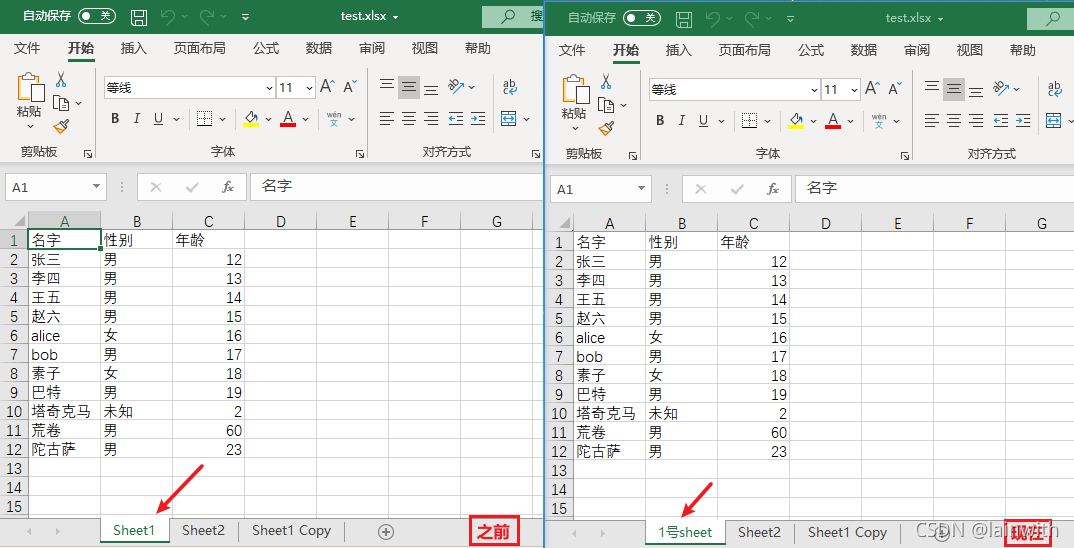1074x548 pixels.
Task: Click formula bar showing 名字 in right window
Action: click(934, 188)
